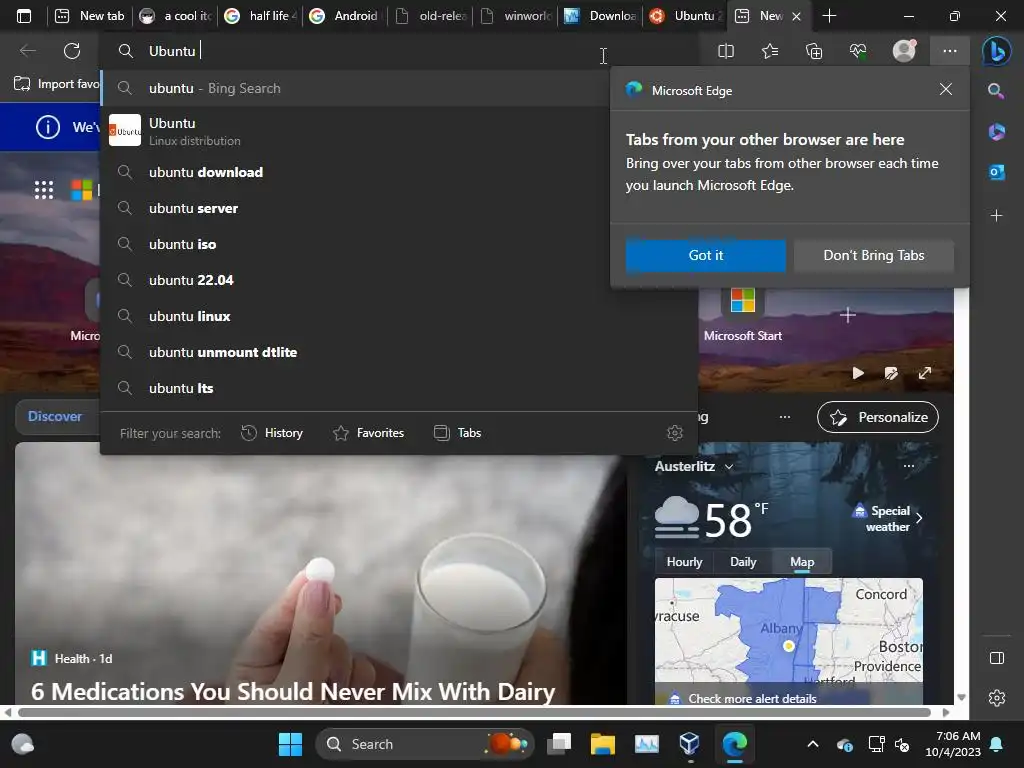Click the edit background icon
Viewport: 1024px width, 768px height.
891,373
